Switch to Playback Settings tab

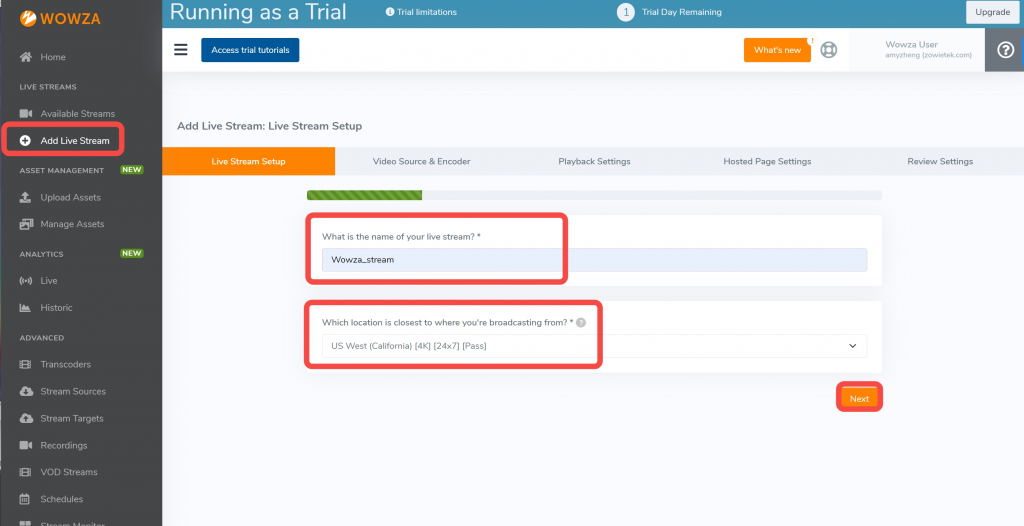[x=594, y=161]
